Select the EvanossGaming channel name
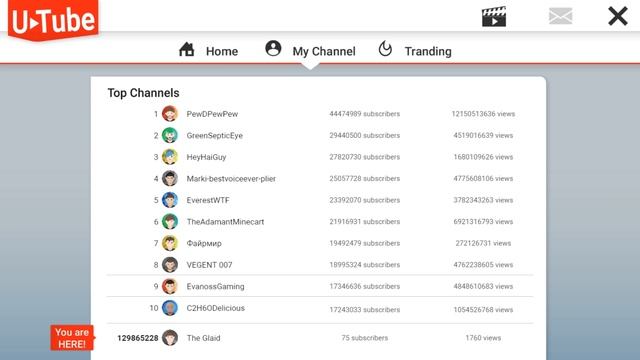Viewport: 640px width, 360px height. (216, 287)
